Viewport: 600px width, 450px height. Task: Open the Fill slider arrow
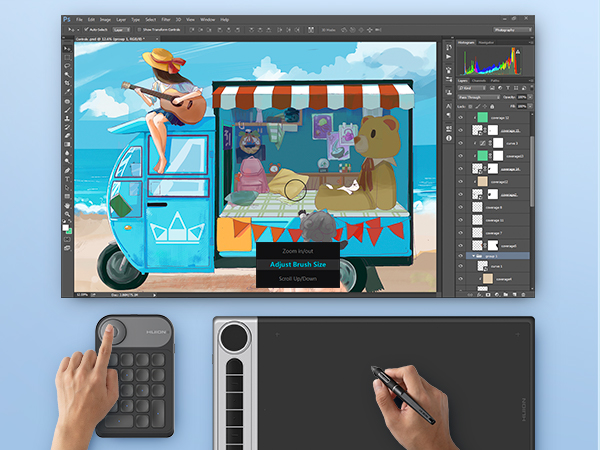[x=530, y=106]
